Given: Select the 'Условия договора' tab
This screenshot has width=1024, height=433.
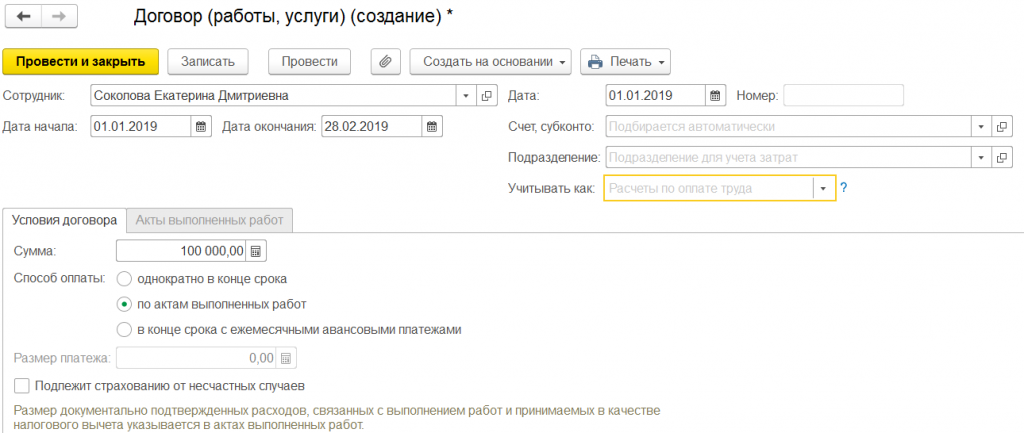Looking at the screenshot, I should (x=65, y=220).
